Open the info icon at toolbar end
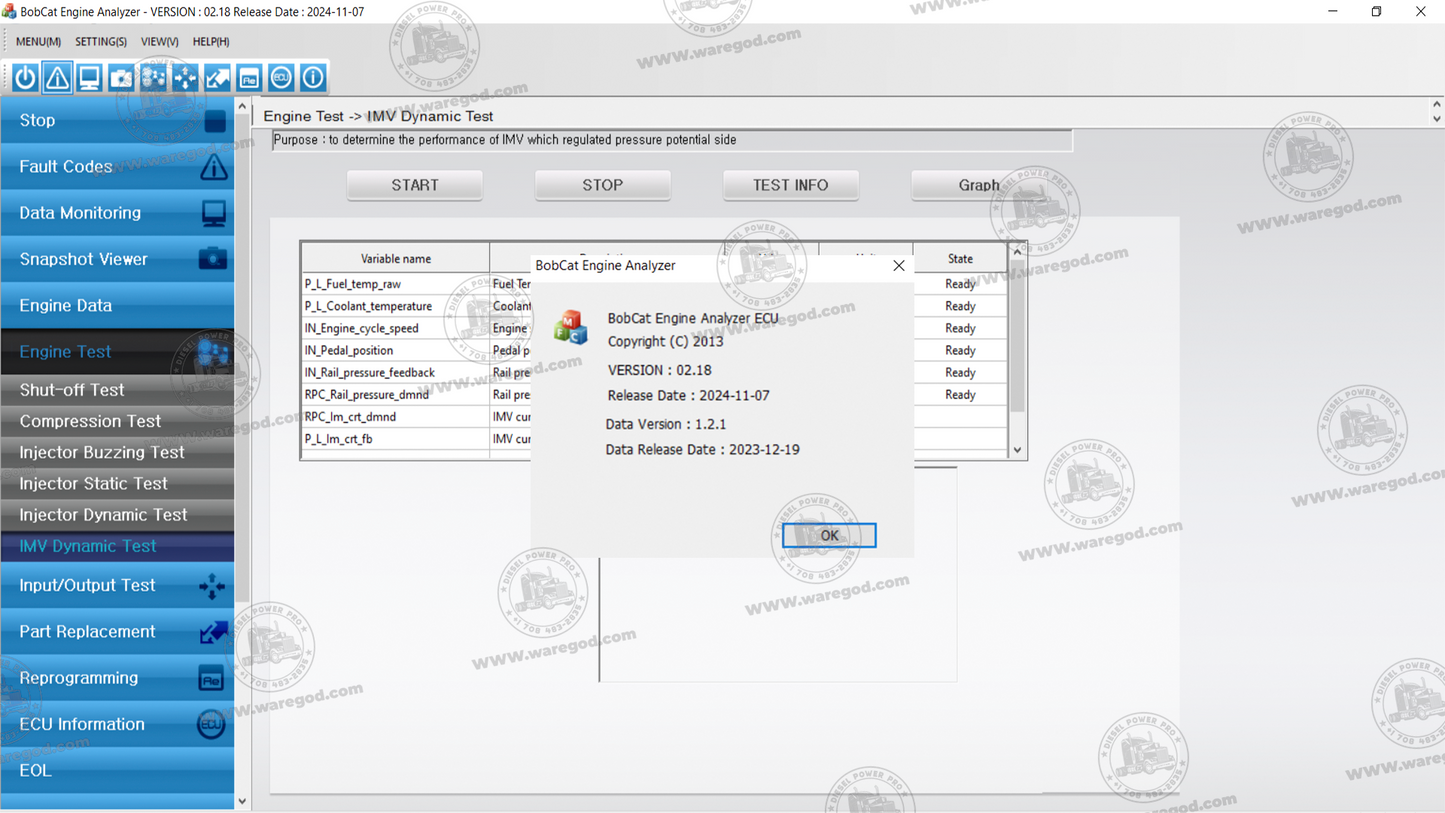The height and width of the screenshot is (813, 1445). (313, 77)
